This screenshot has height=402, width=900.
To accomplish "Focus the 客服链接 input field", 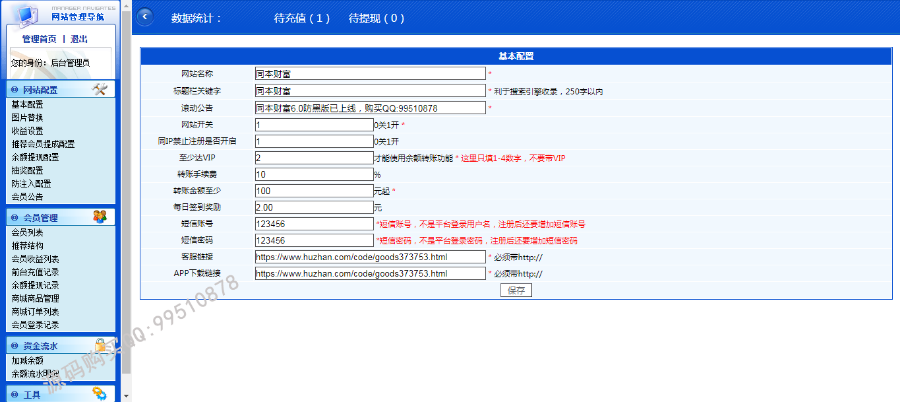I will tap(370, 257).
